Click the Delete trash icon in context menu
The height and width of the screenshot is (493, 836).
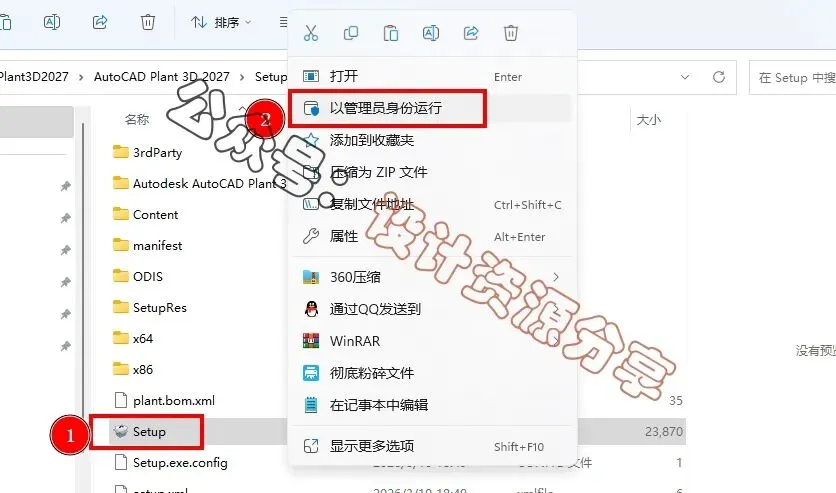tap(511, 33)
